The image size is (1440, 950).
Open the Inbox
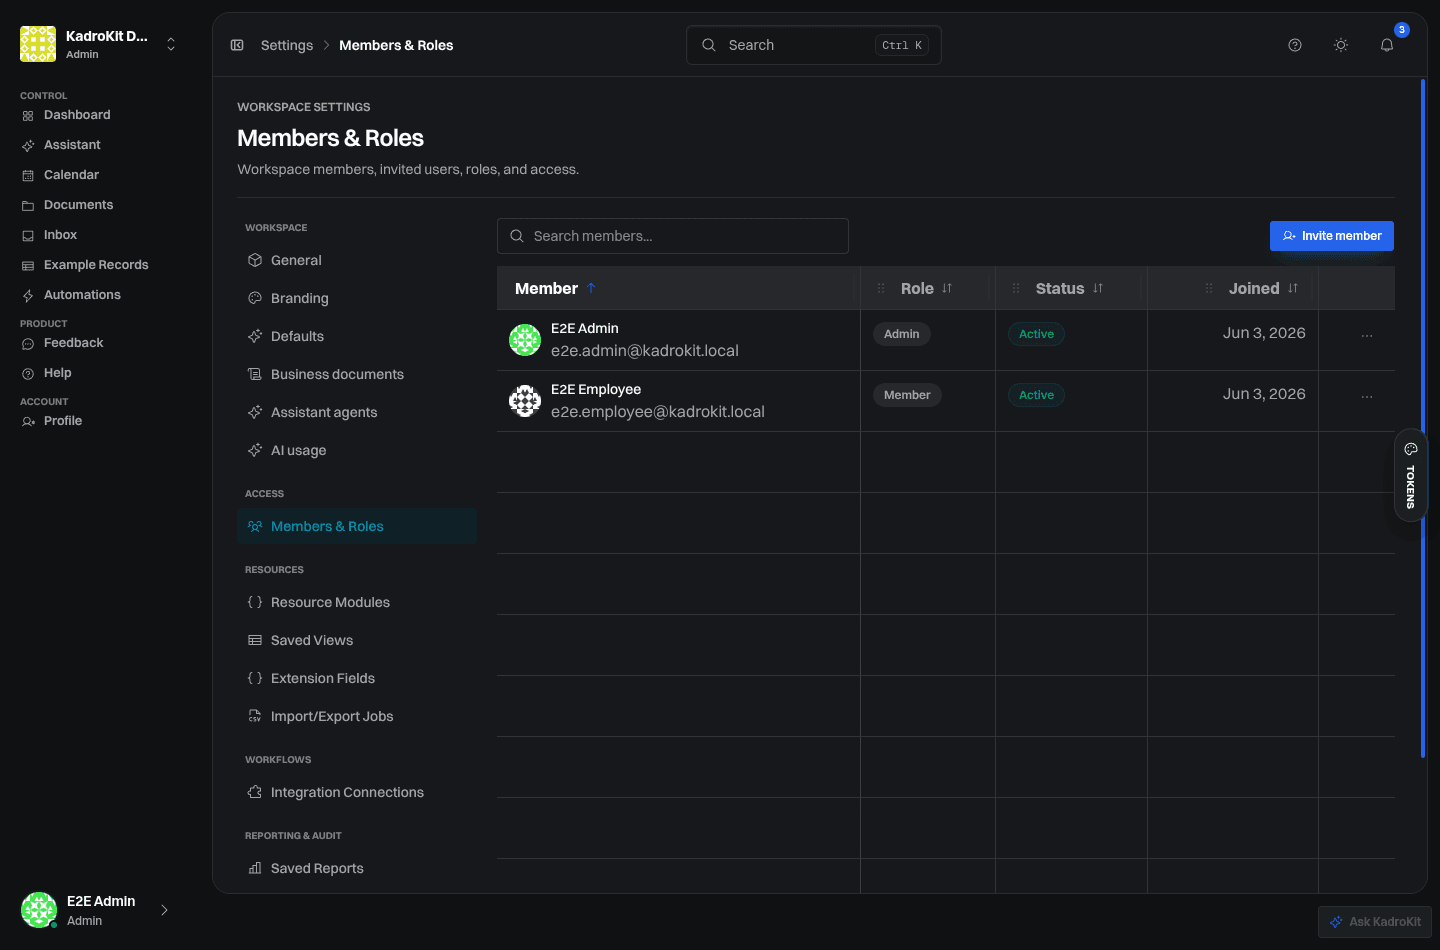coord(60,235)
